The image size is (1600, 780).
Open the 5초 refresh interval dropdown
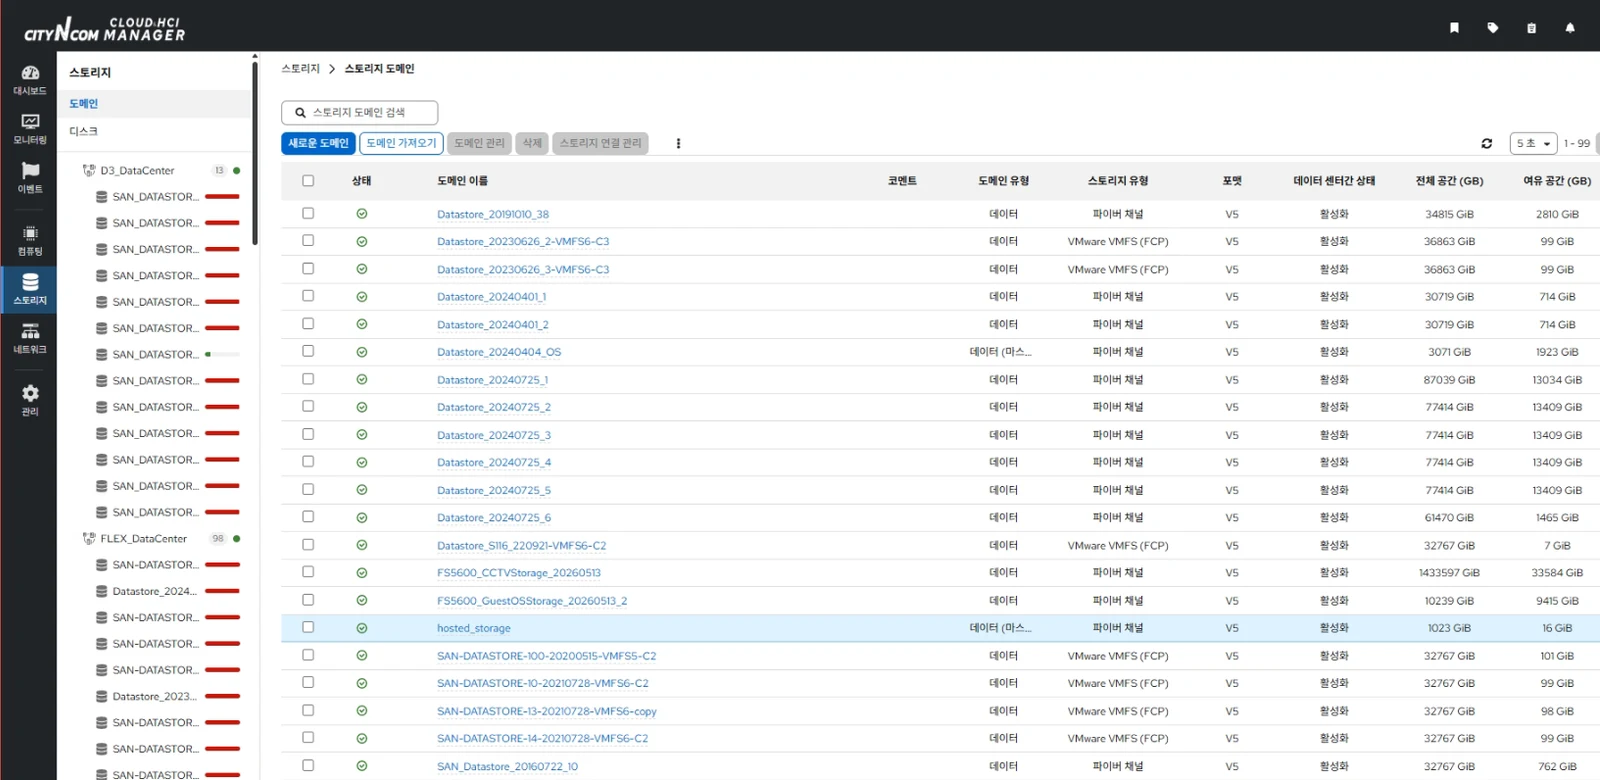tap(1534, 143)
